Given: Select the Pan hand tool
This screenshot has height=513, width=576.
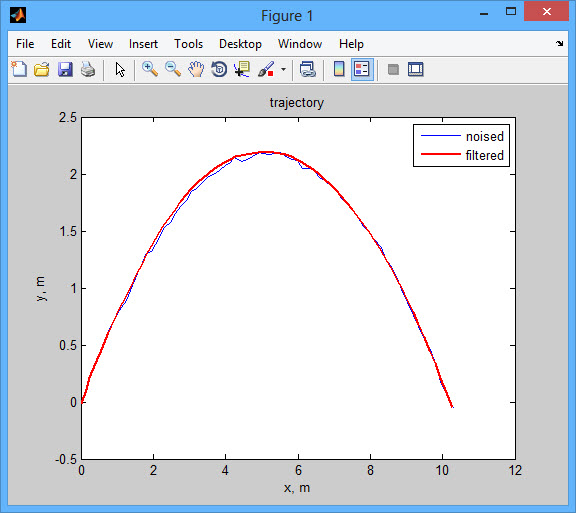Looking at the screenshot, I should [196, 69].
